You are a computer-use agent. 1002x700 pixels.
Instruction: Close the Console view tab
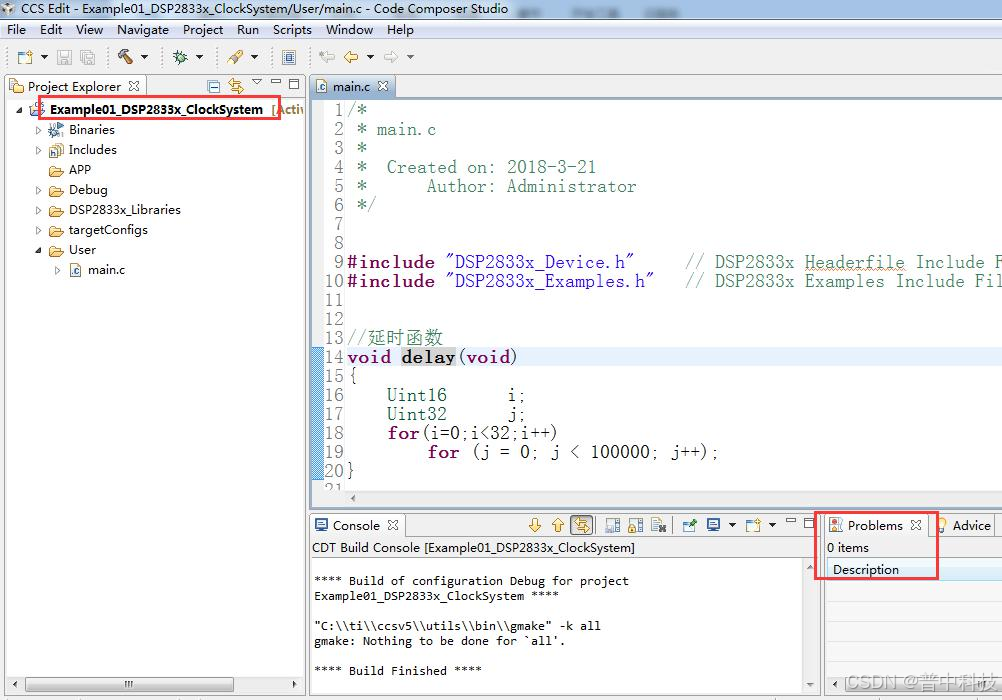(x=393, y=525)
